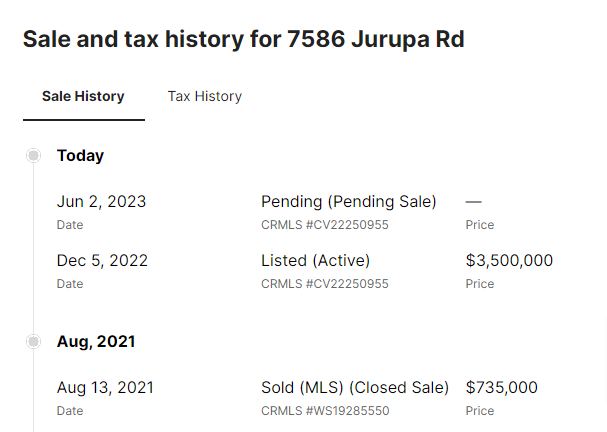Click the Jun 2, 2023 date entry
607x432 pixels.
tap(101, 201)
